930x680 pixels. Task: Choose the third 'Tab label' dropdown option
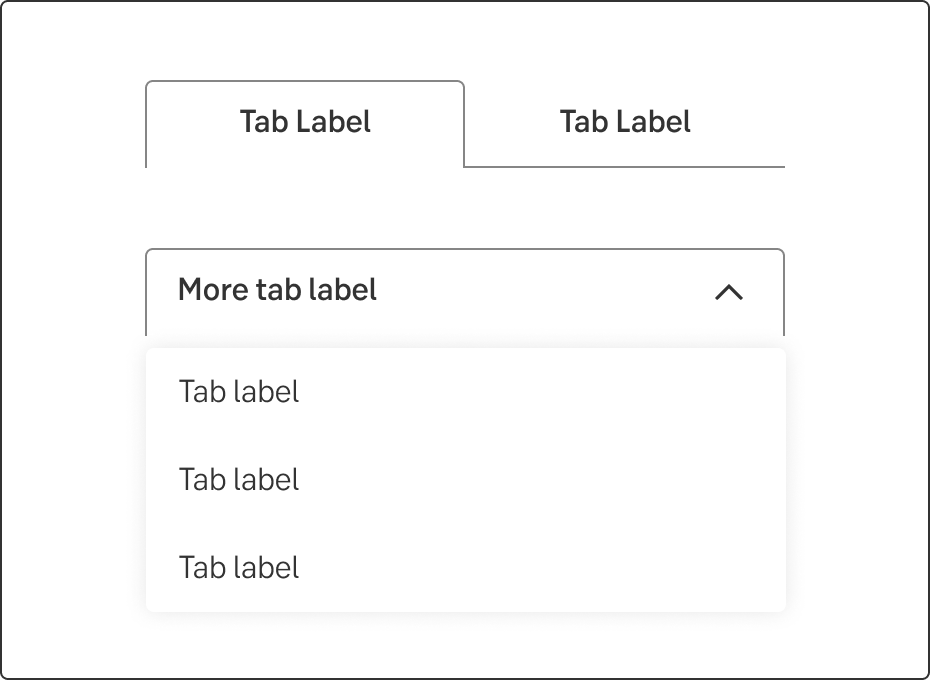tap(239, 568)
